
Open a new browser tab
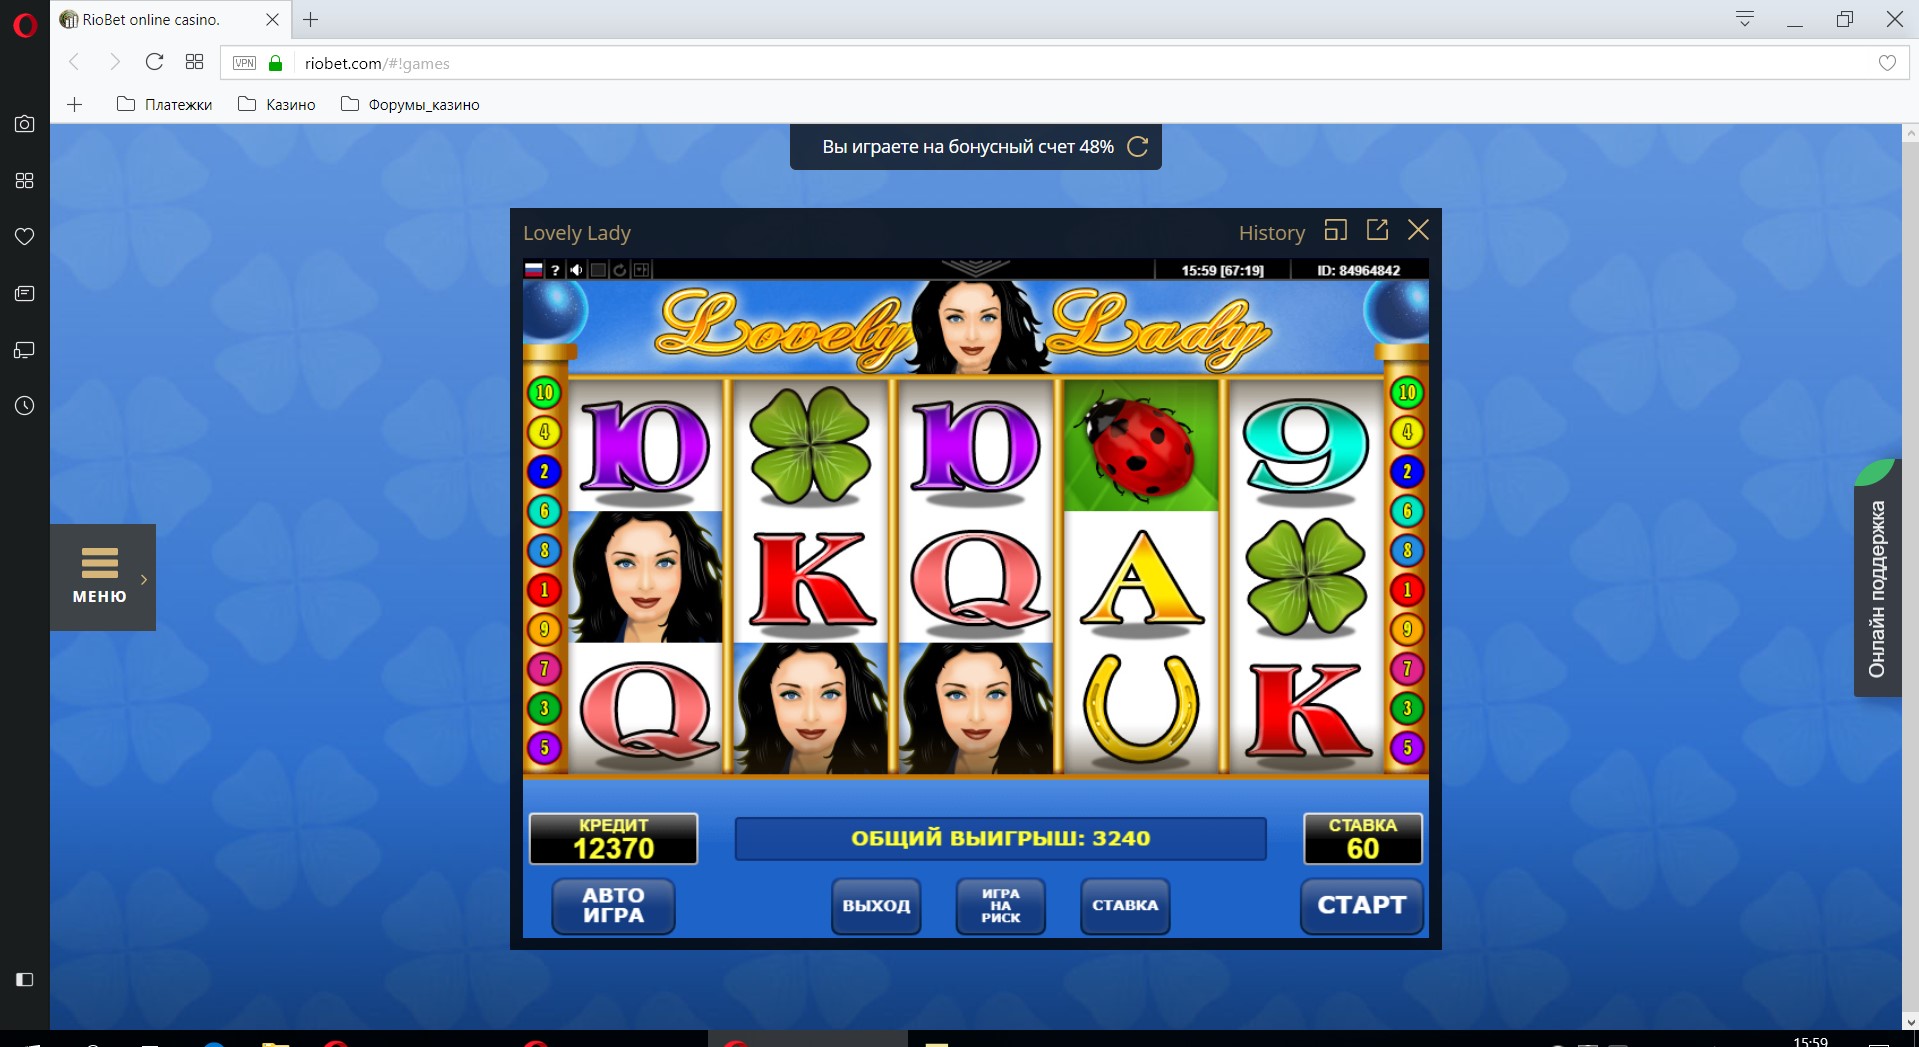click(311, 19)
